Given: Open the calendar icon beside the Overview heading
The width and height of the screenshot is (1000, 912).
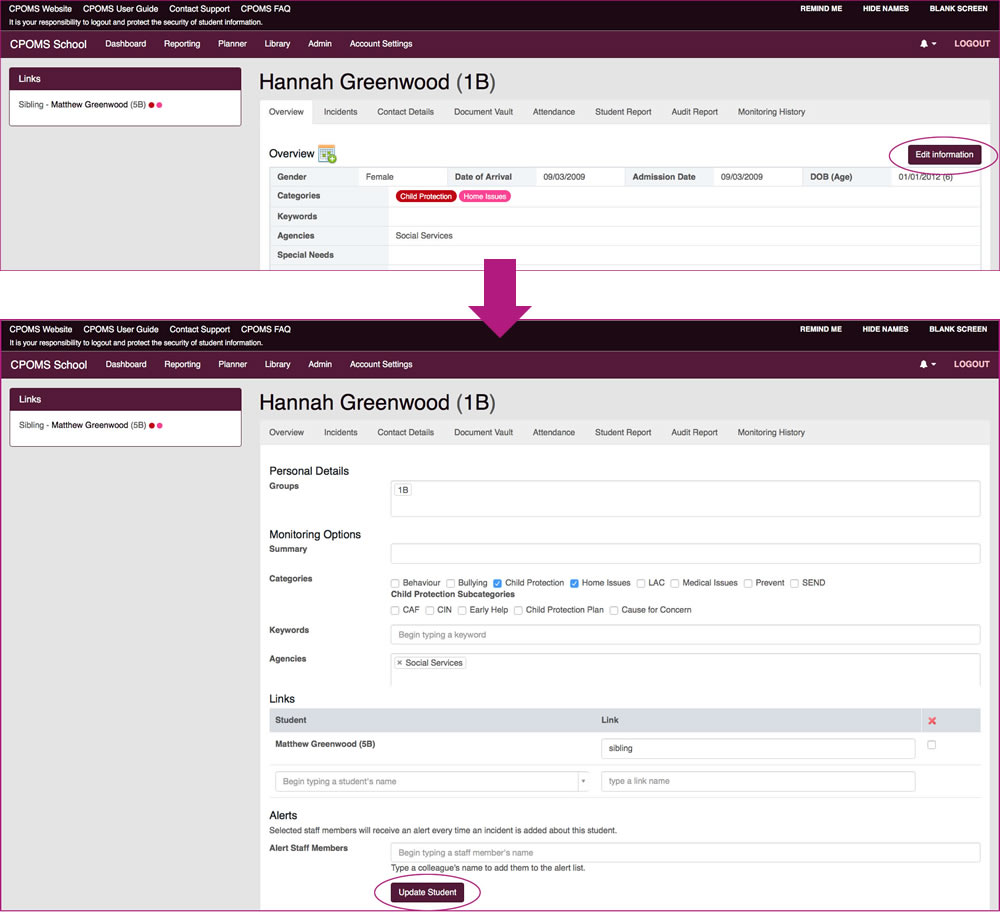Looking at the screenshot, I should pyautogui.click(x=327, y=154).
